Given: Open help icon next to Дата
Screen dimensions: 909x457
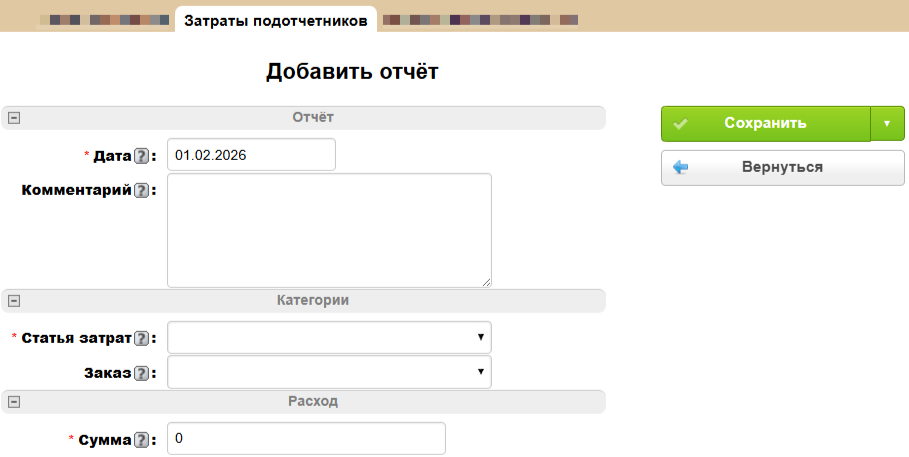Looking at the screenshot, I should [x=142, y=156].
